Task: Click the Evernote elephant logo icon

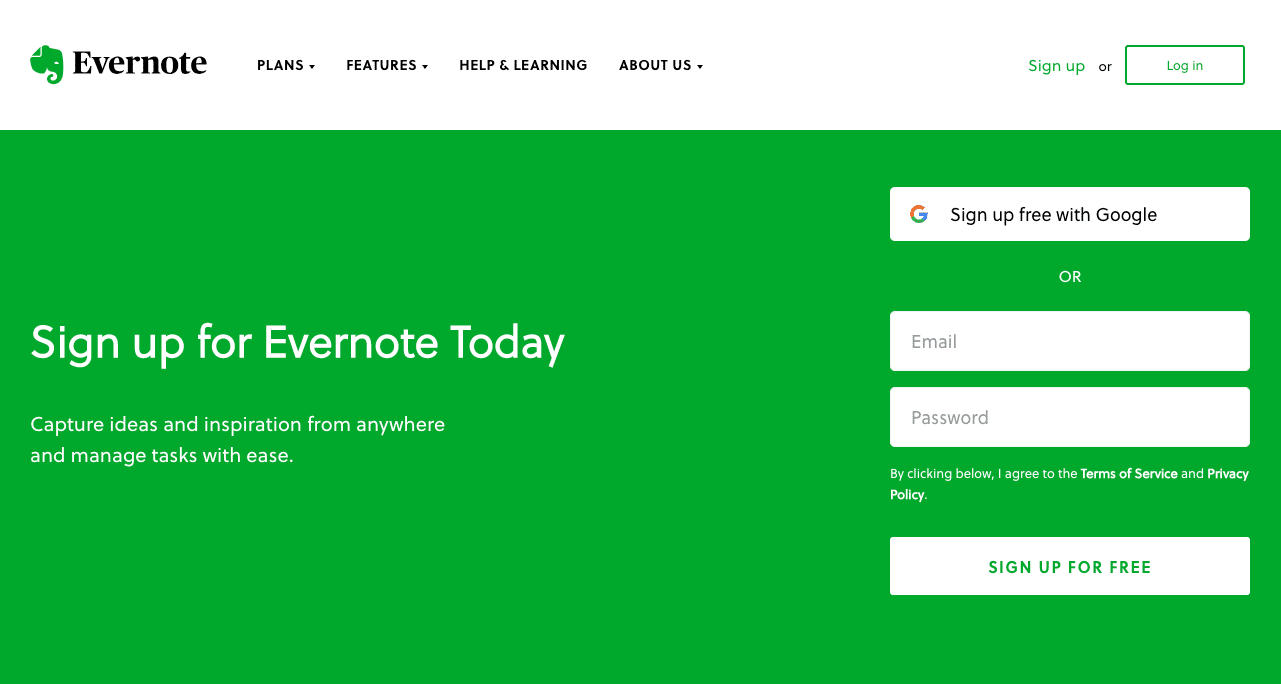Action: click(47, 64)
